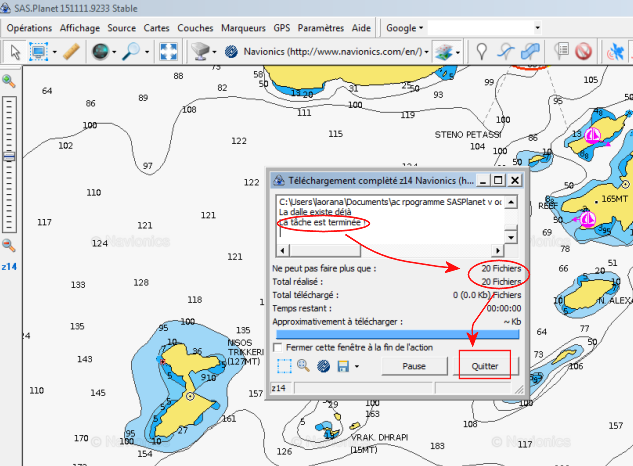The width and height of the screenshot is (633, 466).
Task: Click the dialog's zoom to selection icon
Action: coord(304,366)
